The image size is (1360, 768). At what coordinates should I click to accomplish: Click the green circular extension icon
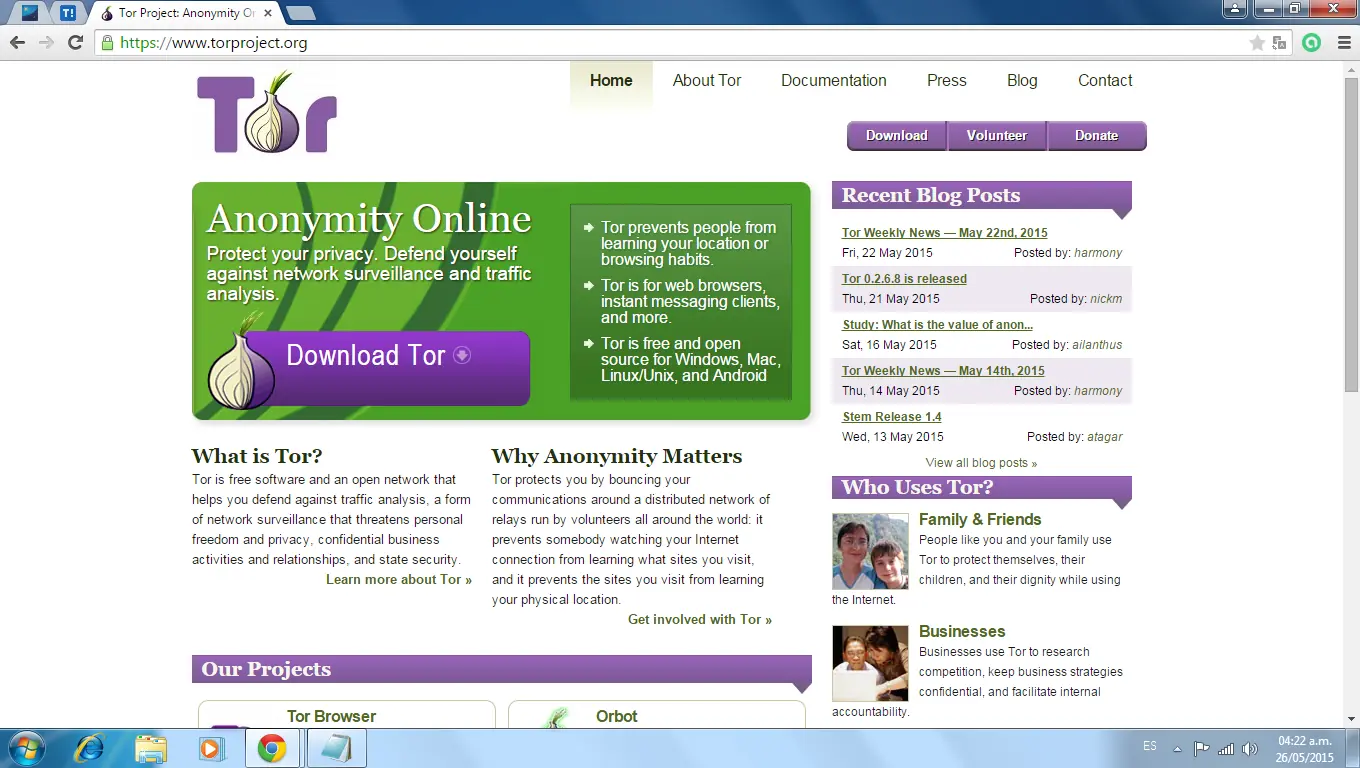tap(1311, 43)
